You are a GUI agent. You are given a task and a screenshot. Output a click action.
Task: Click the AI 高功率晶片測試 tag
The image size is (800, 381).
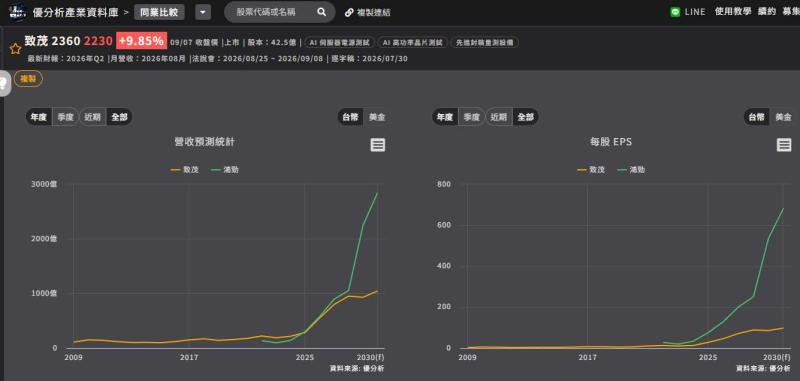click(413, 42)
